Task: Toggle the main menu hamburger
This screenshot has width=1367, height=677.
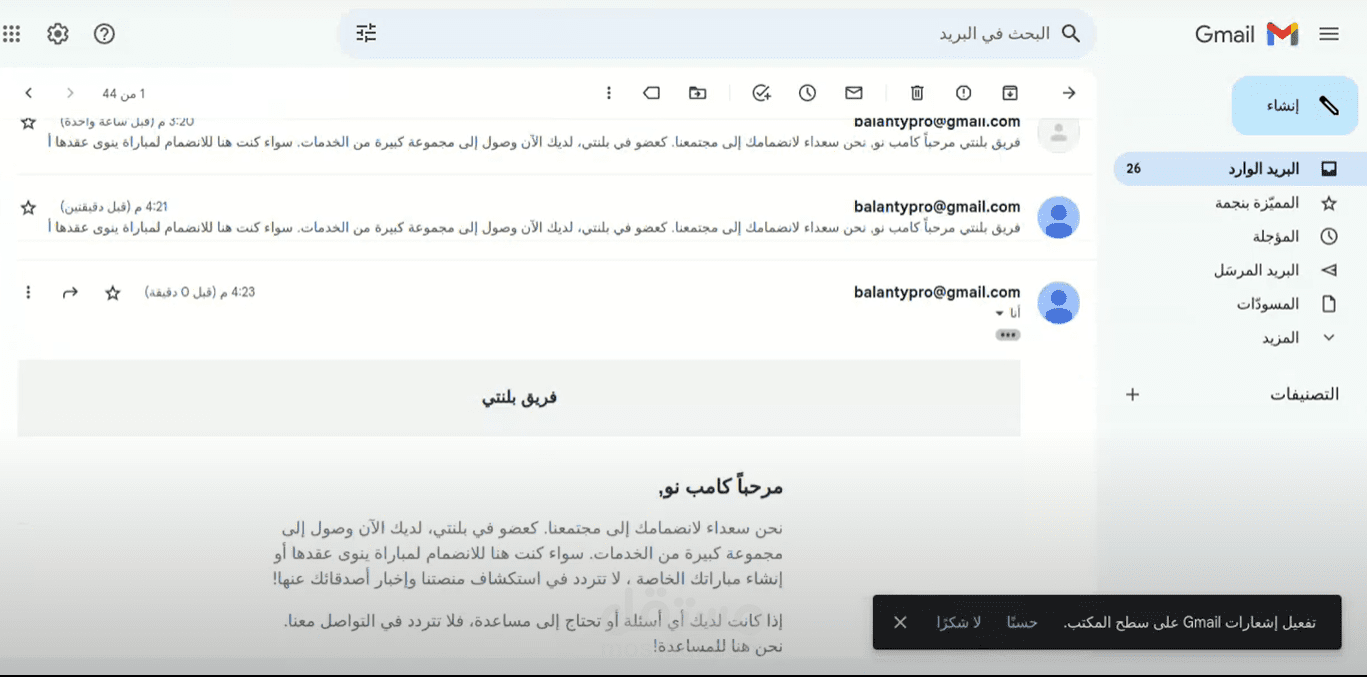Action: point(1329,34)
